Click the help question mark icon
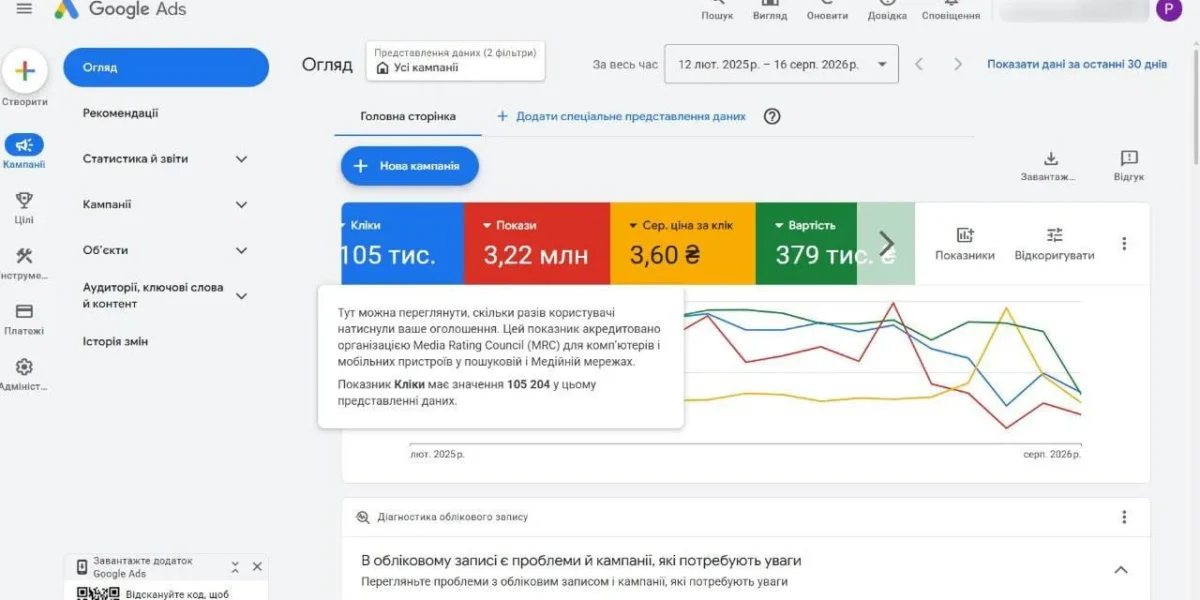1200x600 pixels. coord(772,116)
